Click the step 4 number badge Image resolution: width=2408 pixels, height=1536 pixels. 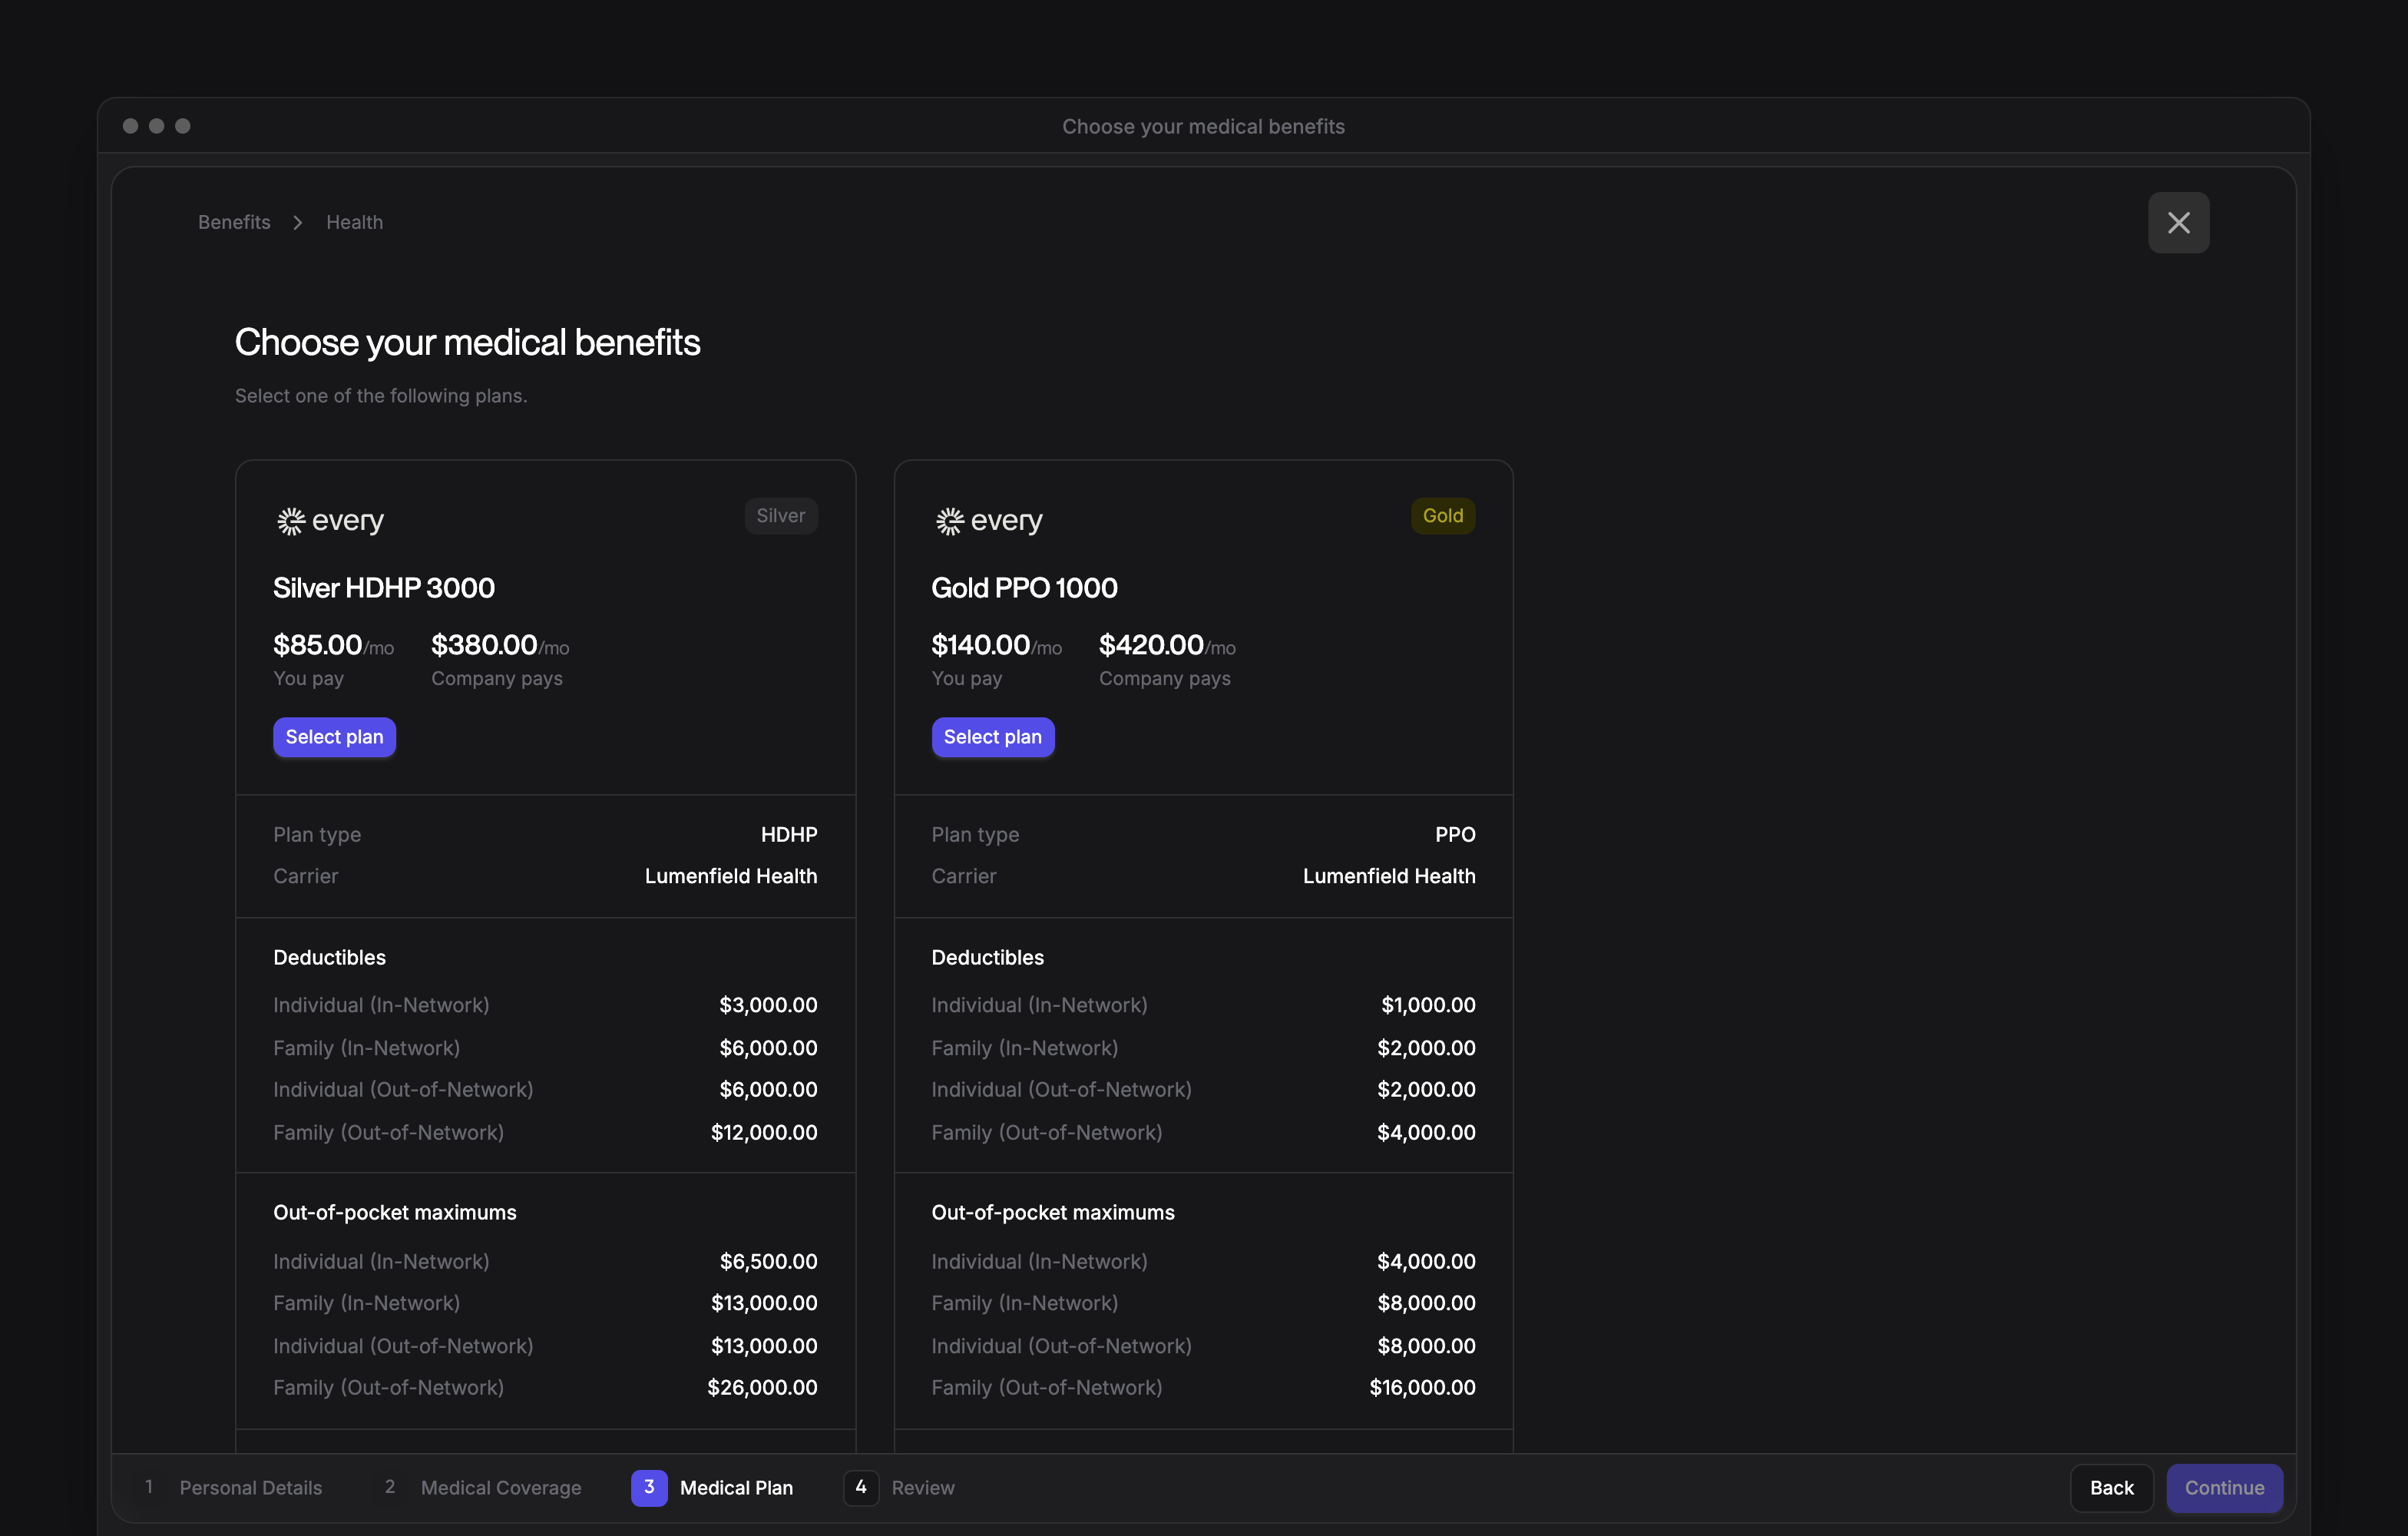(x=861, y=1487)
